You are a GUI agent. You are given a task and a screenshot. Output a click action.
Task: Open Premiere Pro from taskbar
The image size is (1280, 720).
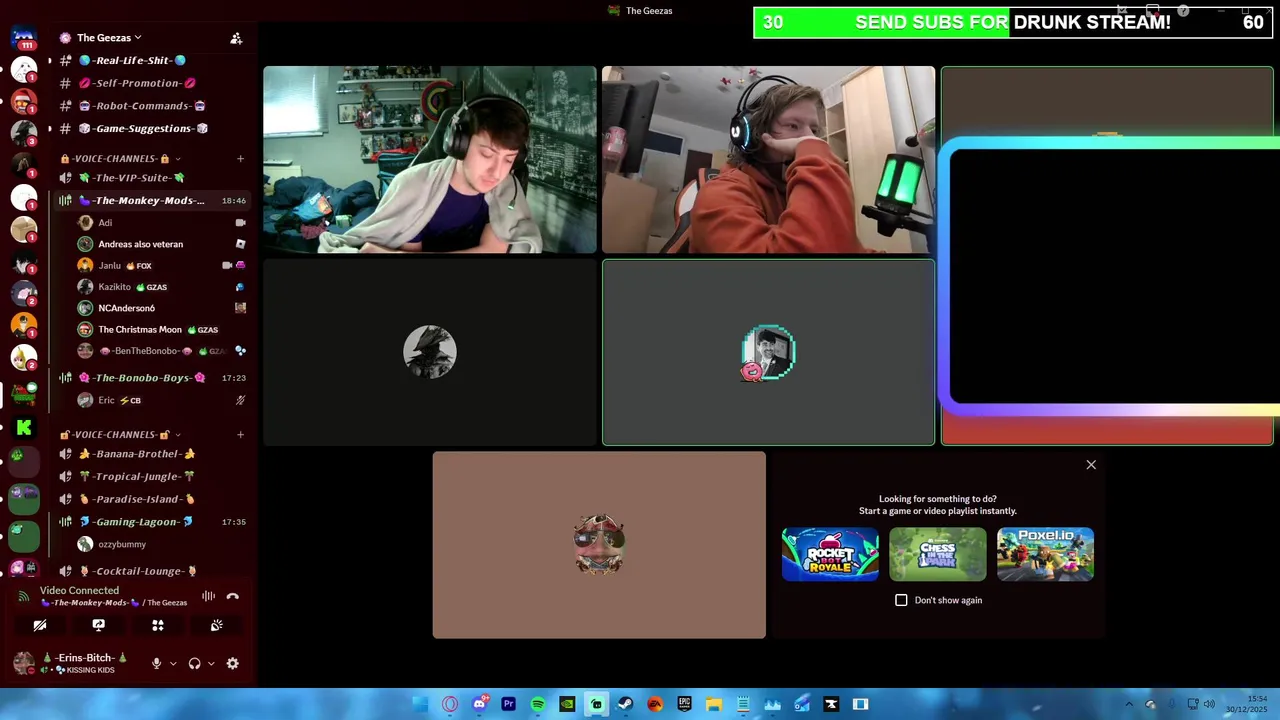[508, 704]
